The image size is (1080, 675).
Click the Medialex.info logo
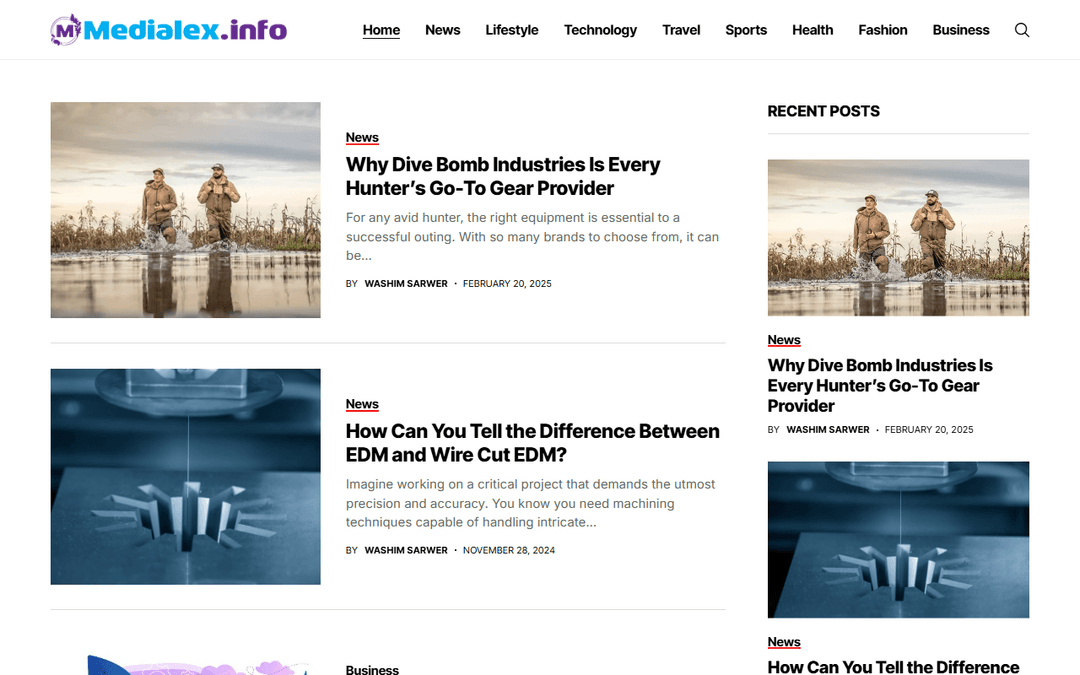pos(169,30)
